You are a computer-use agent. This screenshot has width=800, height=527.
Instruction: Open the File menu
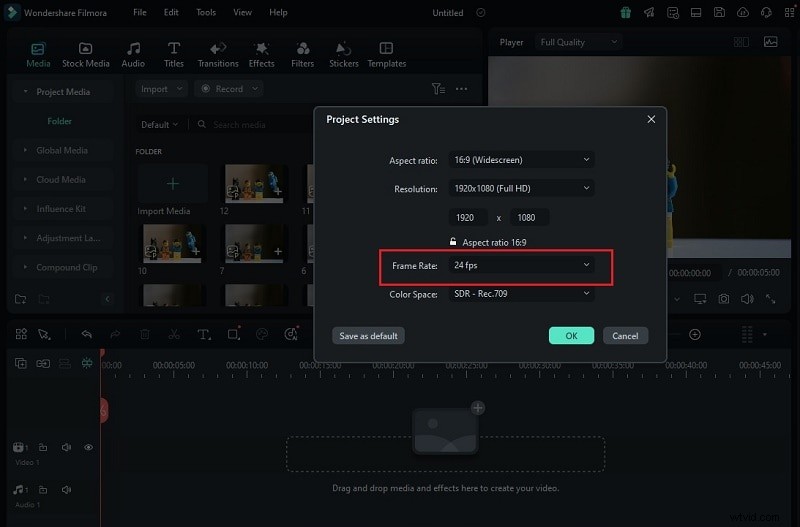pos(139,13)
